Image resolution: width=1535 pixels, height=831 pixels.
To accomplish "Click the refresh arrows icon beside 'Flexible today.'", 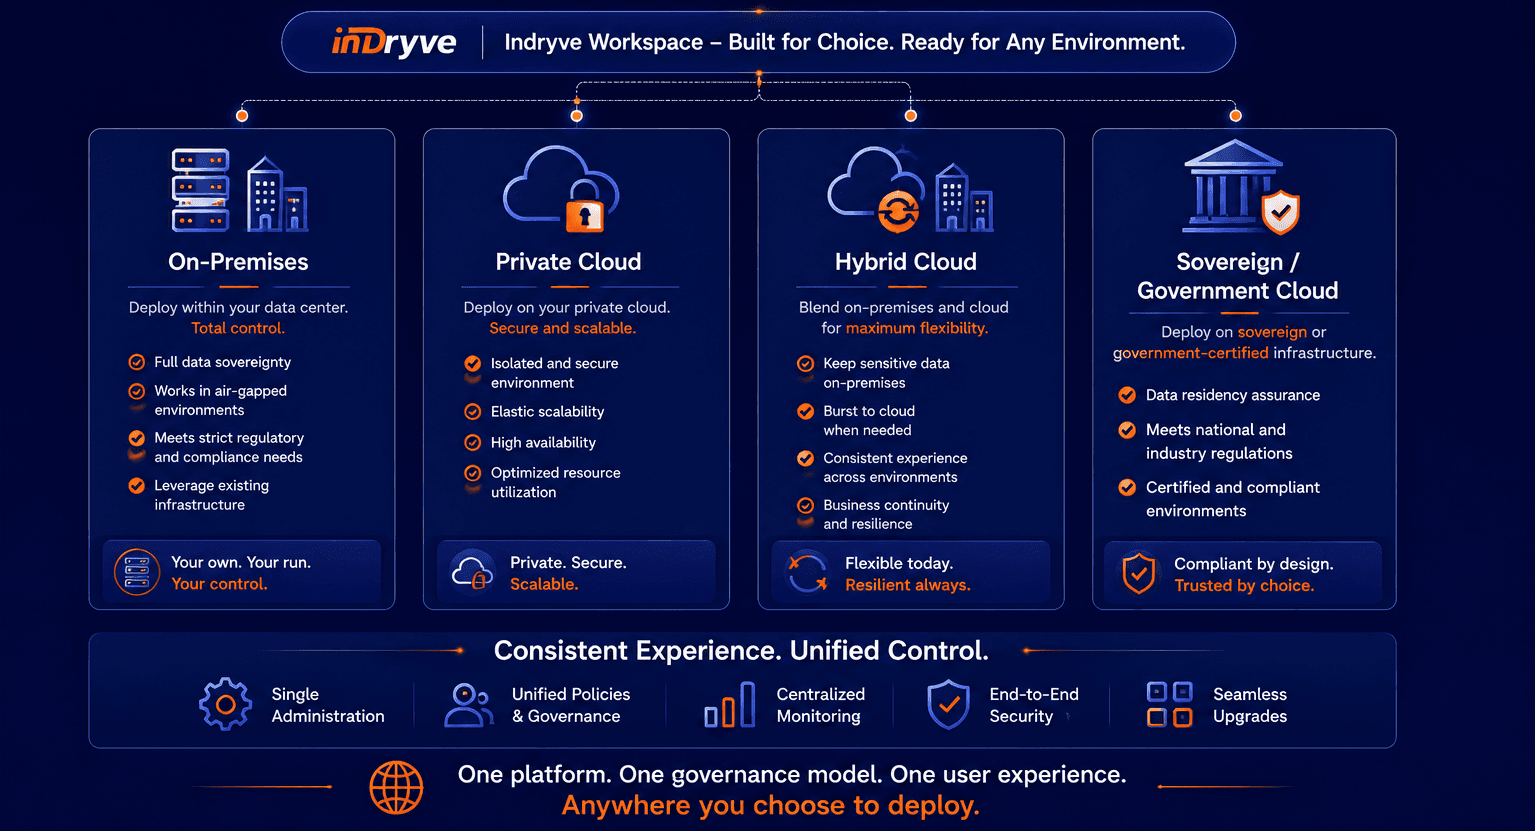I will pyautogui.click(x=807, y=573).
